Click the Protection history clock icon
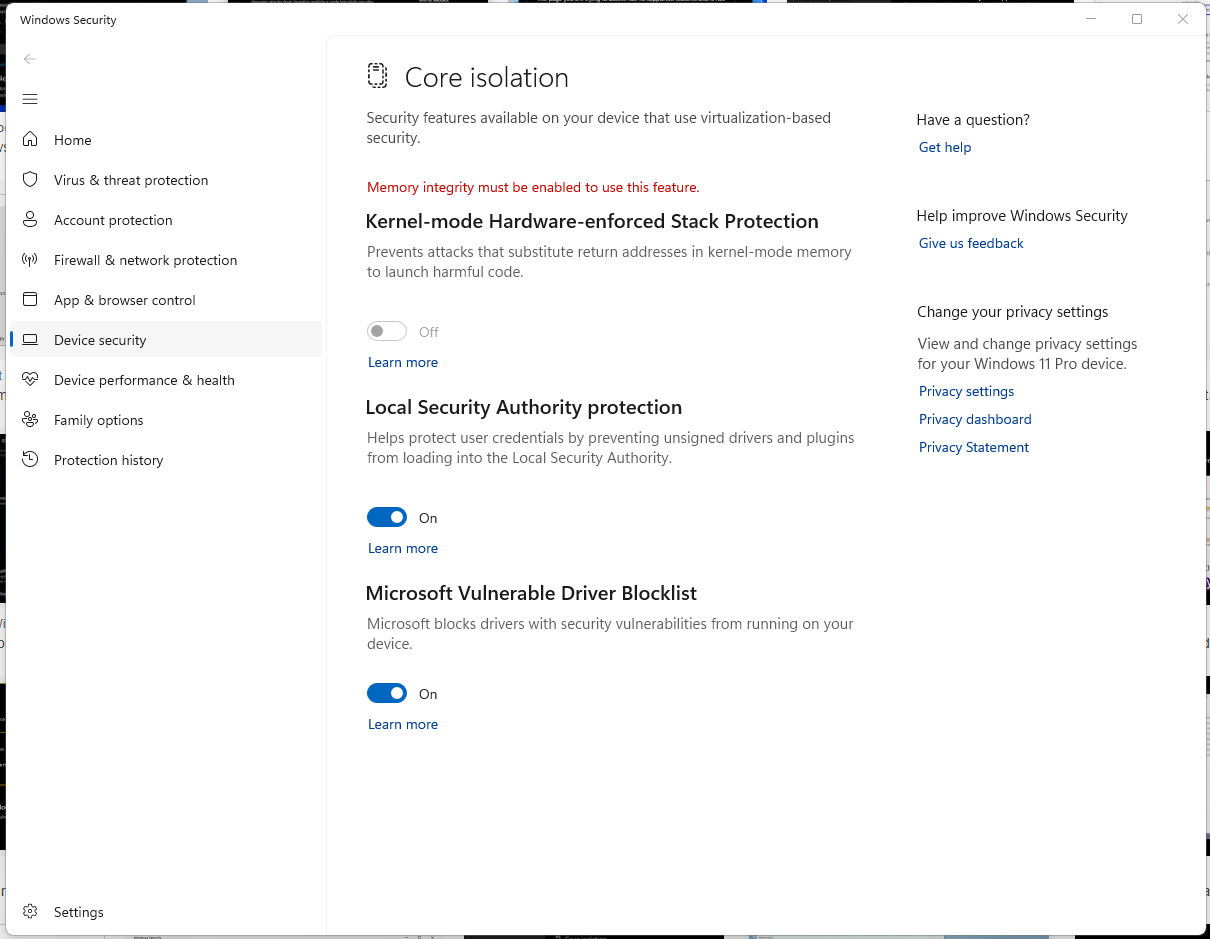1210x939 pixels. pyautogui.click(x=30, y=460)
